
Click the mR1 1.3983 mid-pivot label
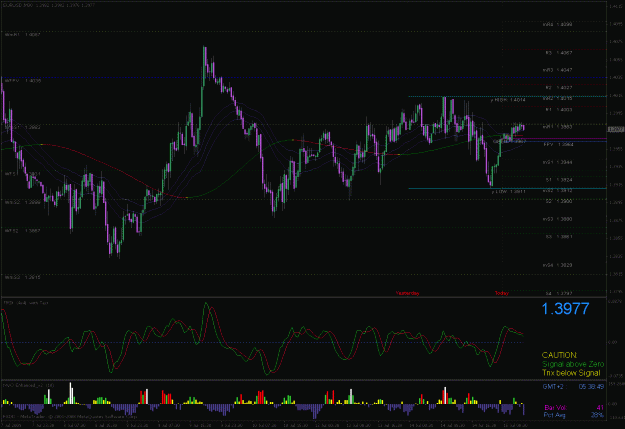557,127
